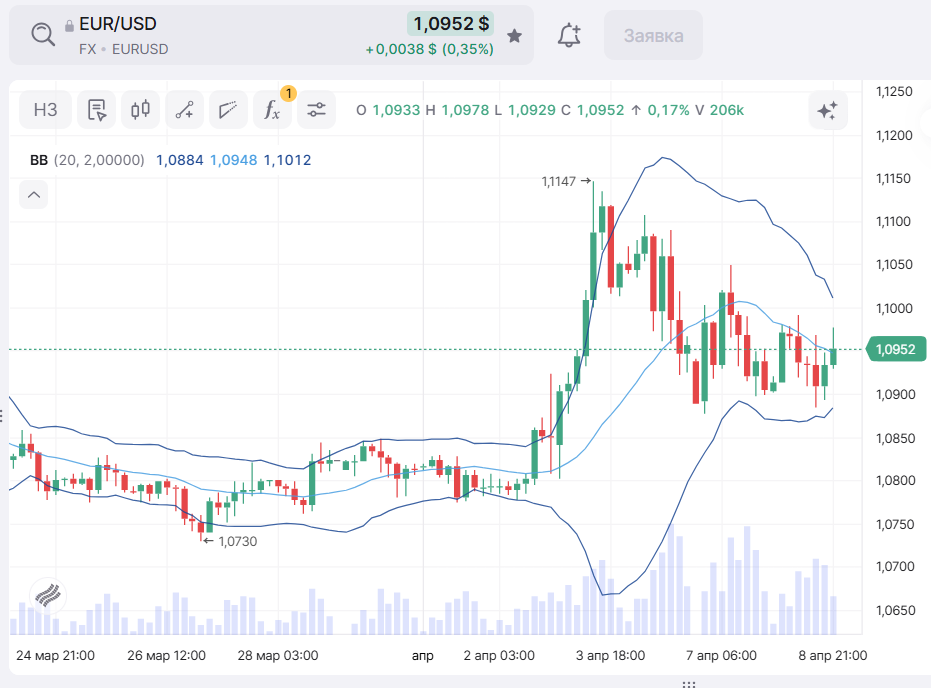This screenshot has width=931, height=688.
Task: Collapse the indicator legend with chevron
Action: [x=34, y=195]
